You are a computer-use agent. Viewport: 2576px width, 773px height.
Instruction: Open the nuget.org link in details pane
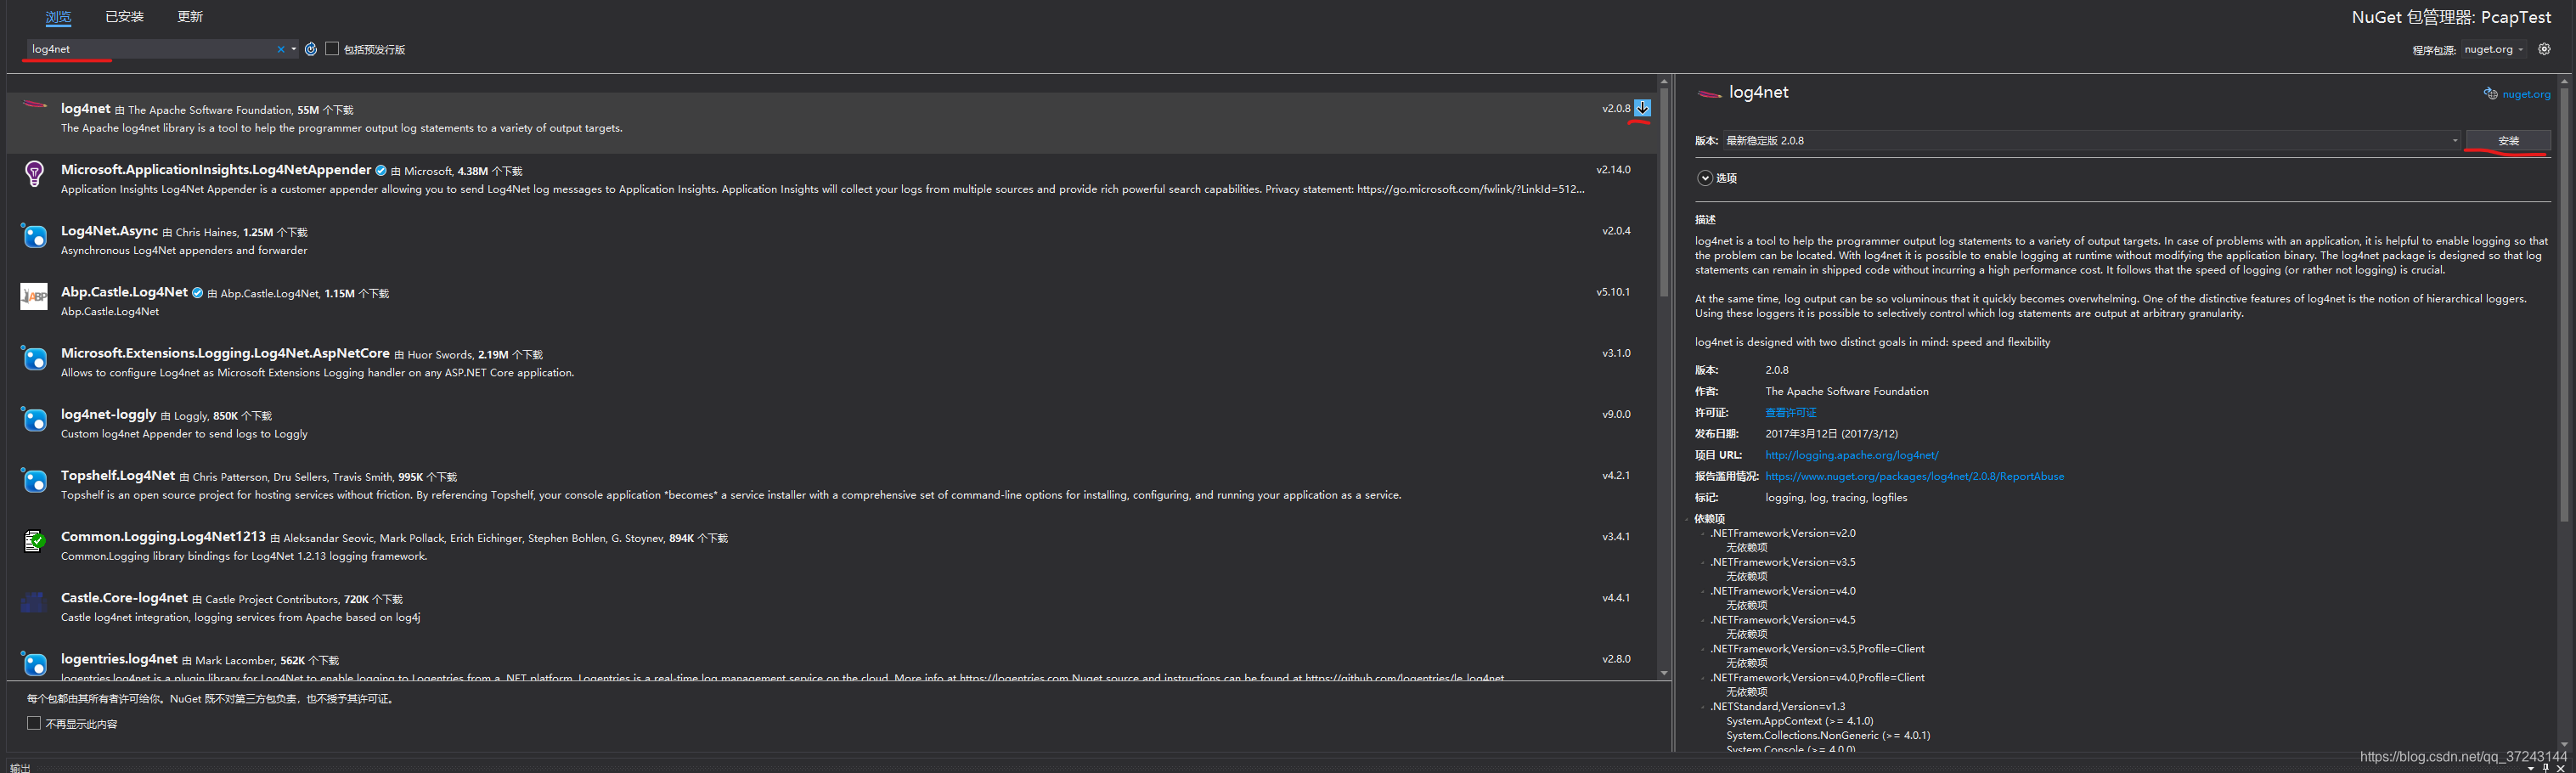(x=2526, y=95)
